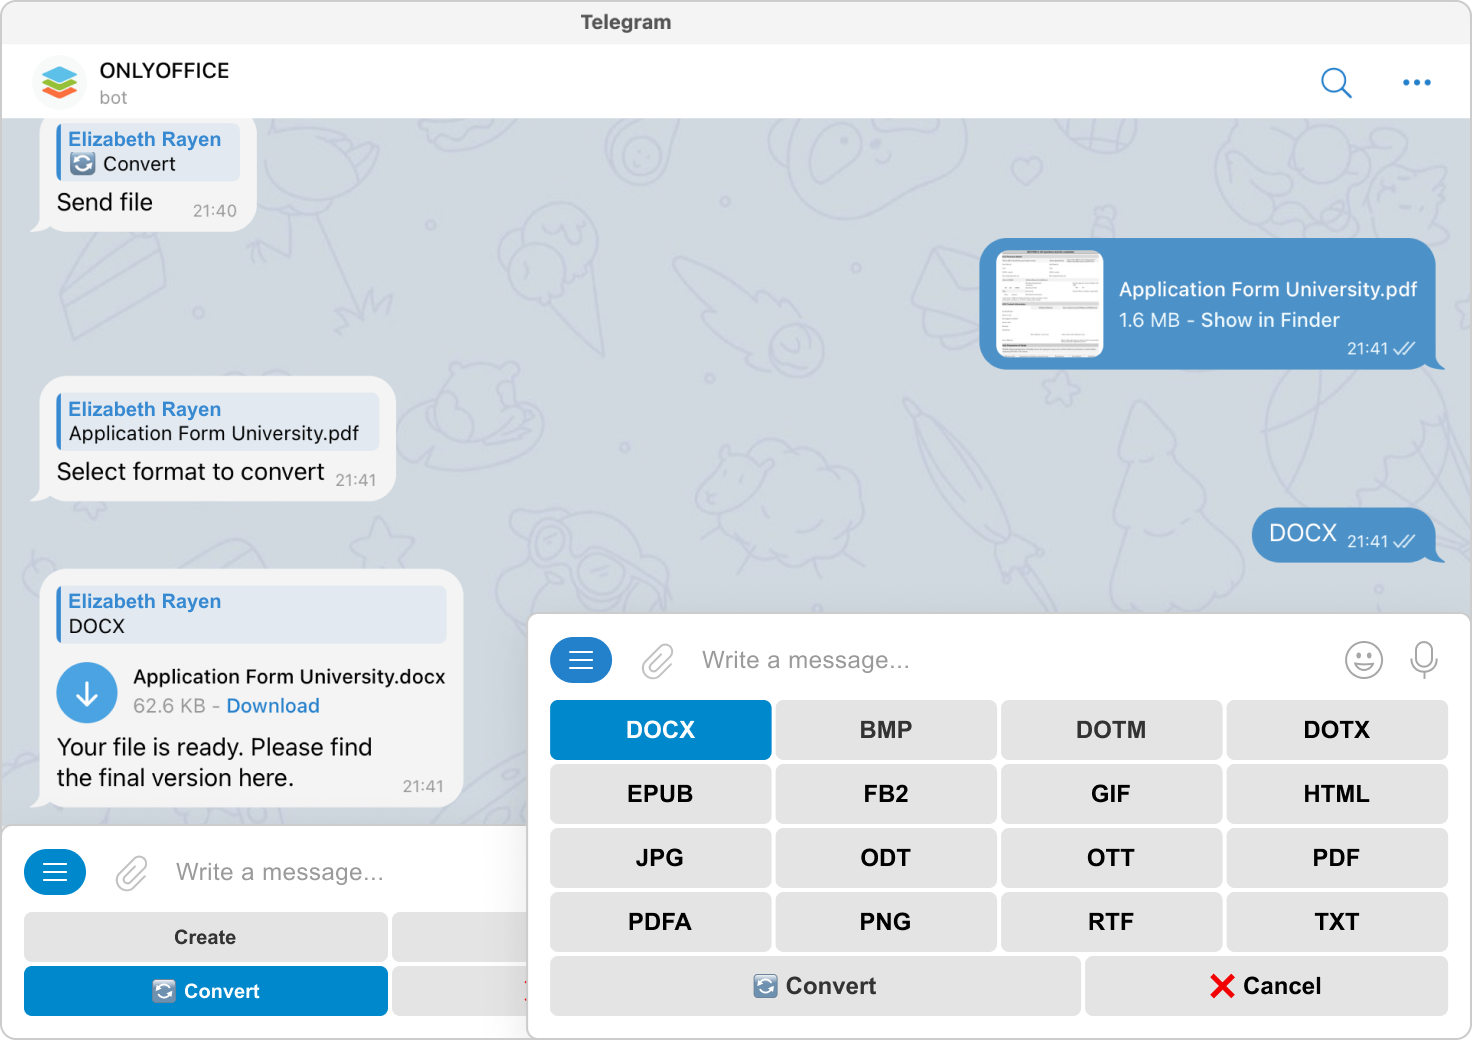Click Application Form University.docx file name
The height and width of the screenshot is (1040, 1472).
point(289,677)
